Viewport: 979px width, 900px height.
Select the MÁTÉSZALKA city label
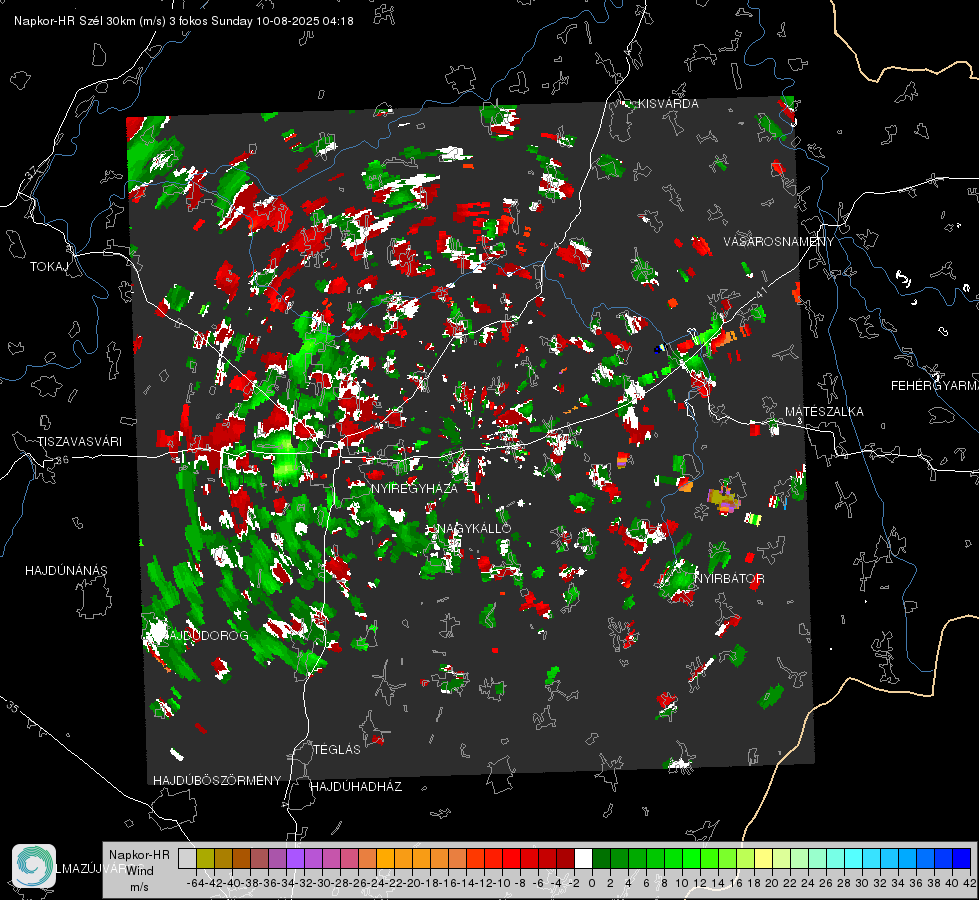pyautogui.click(x=824, y=412)
